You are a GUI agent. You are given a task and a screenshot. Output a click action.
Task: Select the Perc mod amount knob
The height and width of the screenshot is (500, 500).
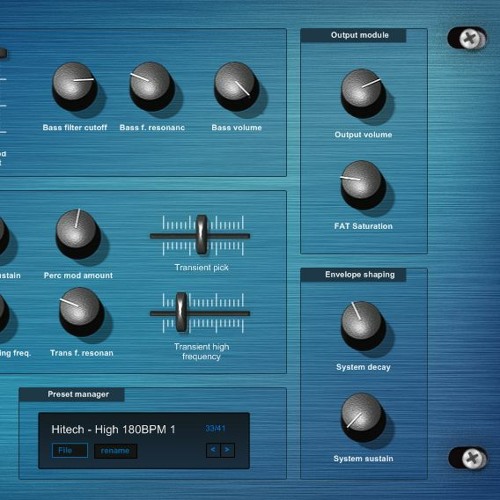tap(78, 234)
